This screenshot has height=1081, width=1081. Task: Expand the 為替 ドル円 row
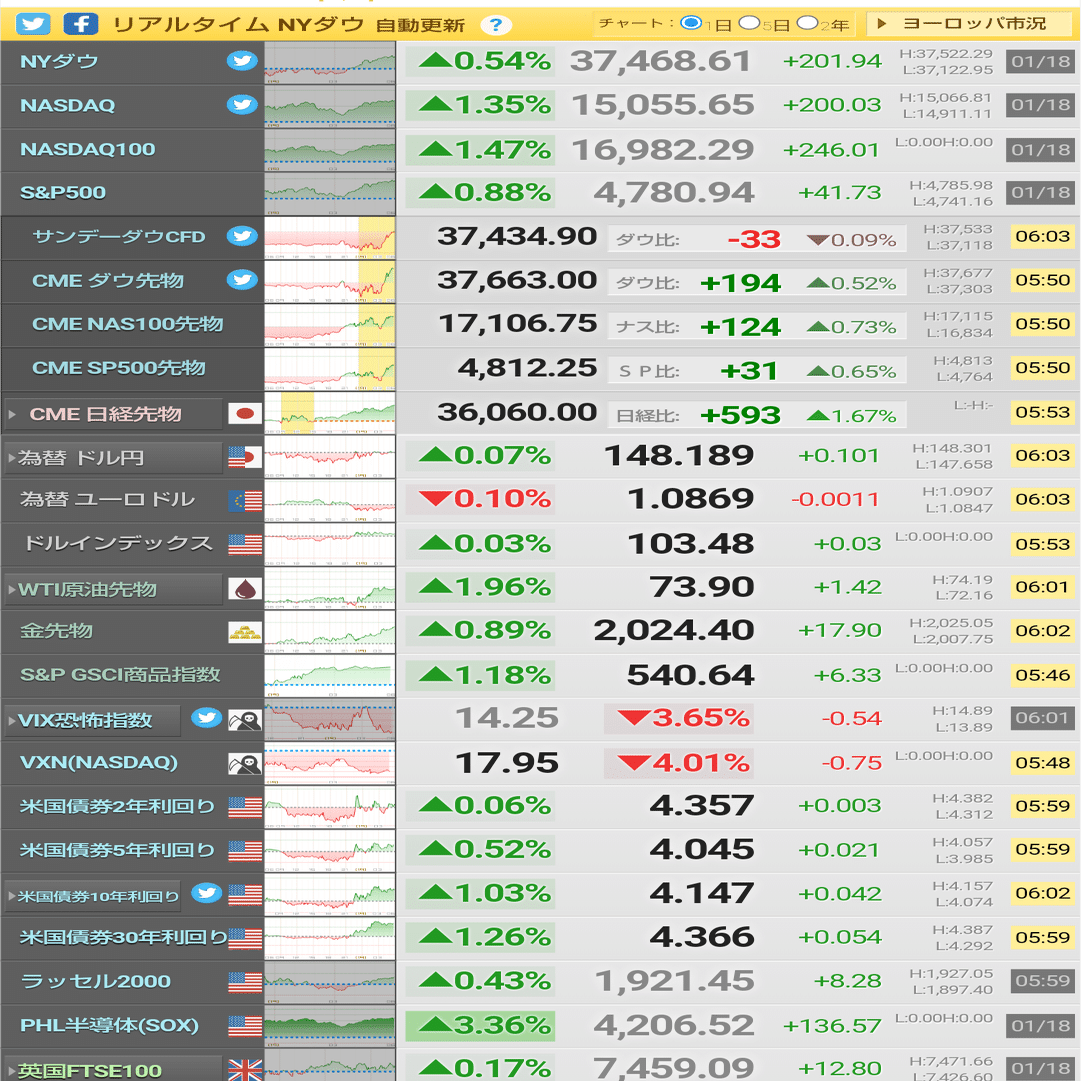[x=113, y=458]
